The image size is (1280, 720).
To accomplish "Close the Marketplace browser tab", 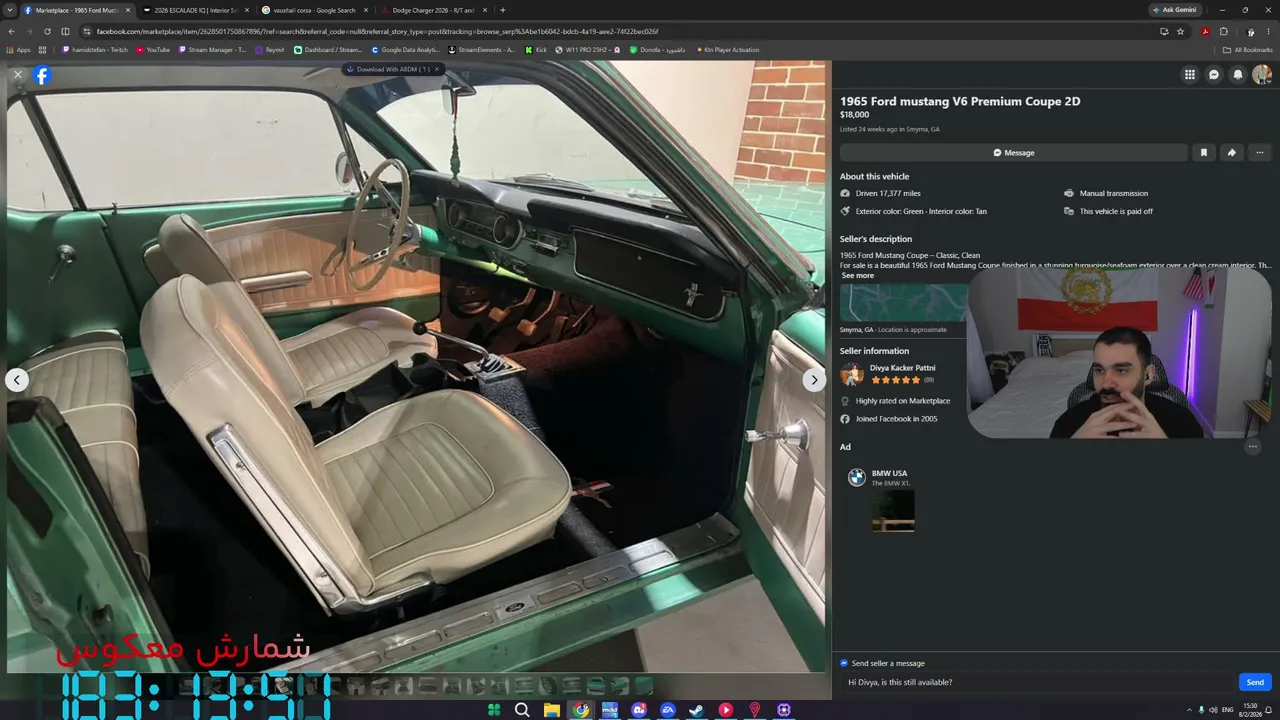I will click(128, 10).
